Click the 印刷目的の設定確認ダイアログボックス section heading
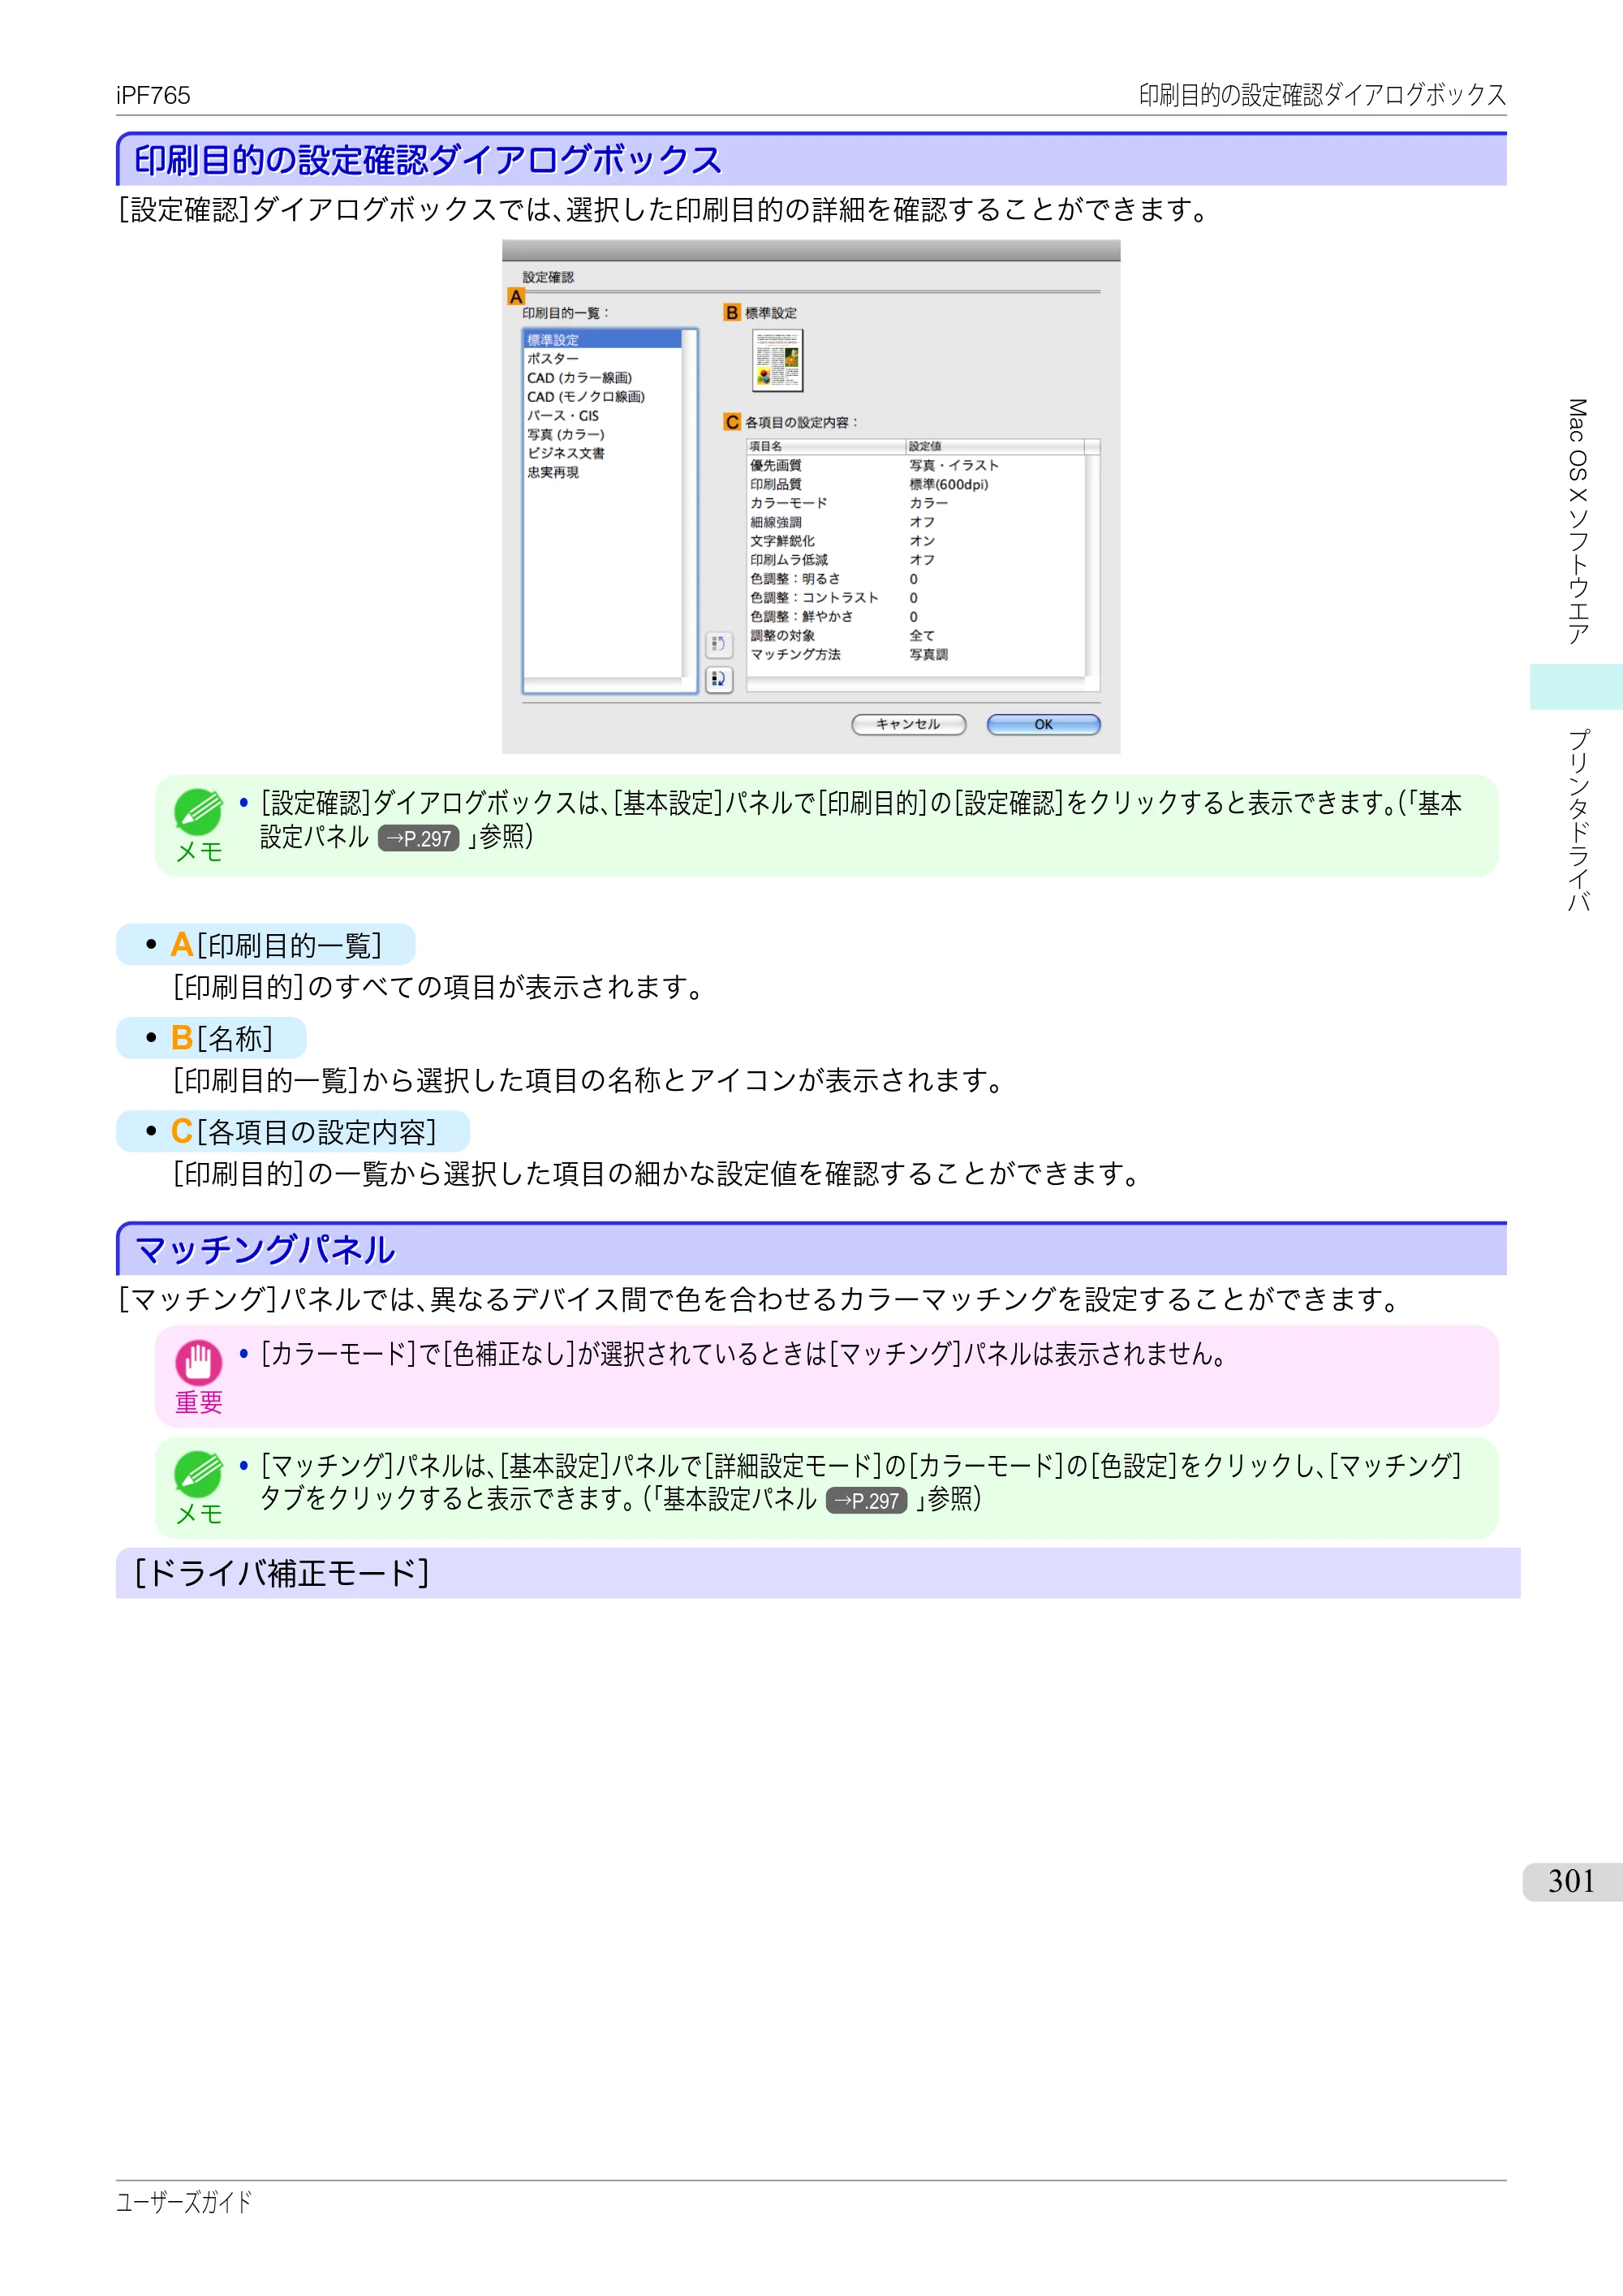This screenshot has width=1623, height=2296. (428, 160)
